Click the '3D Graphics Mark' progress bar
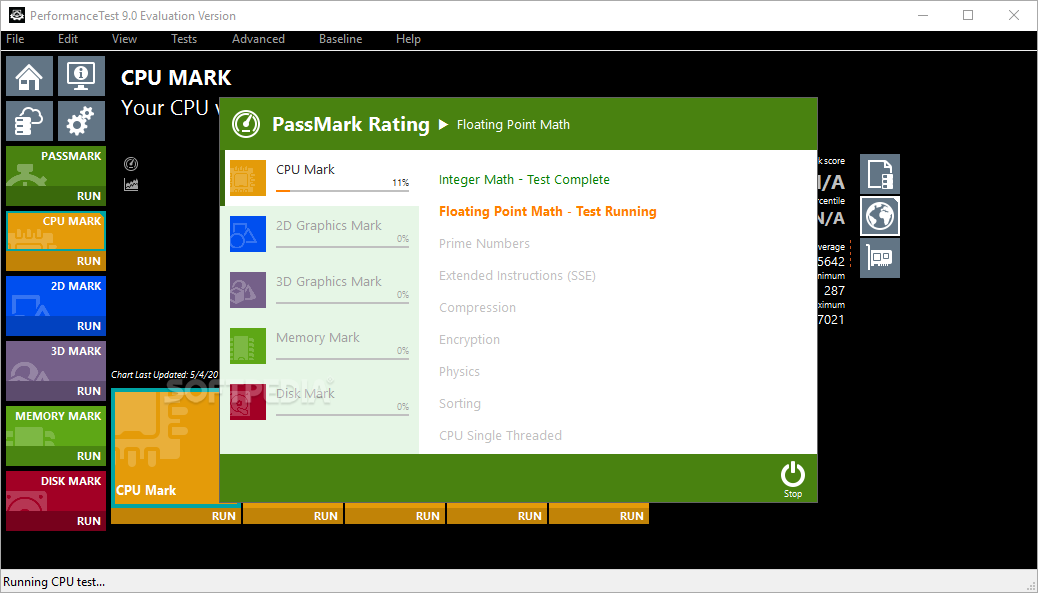The image size is (1038, 593). (342, 302)
